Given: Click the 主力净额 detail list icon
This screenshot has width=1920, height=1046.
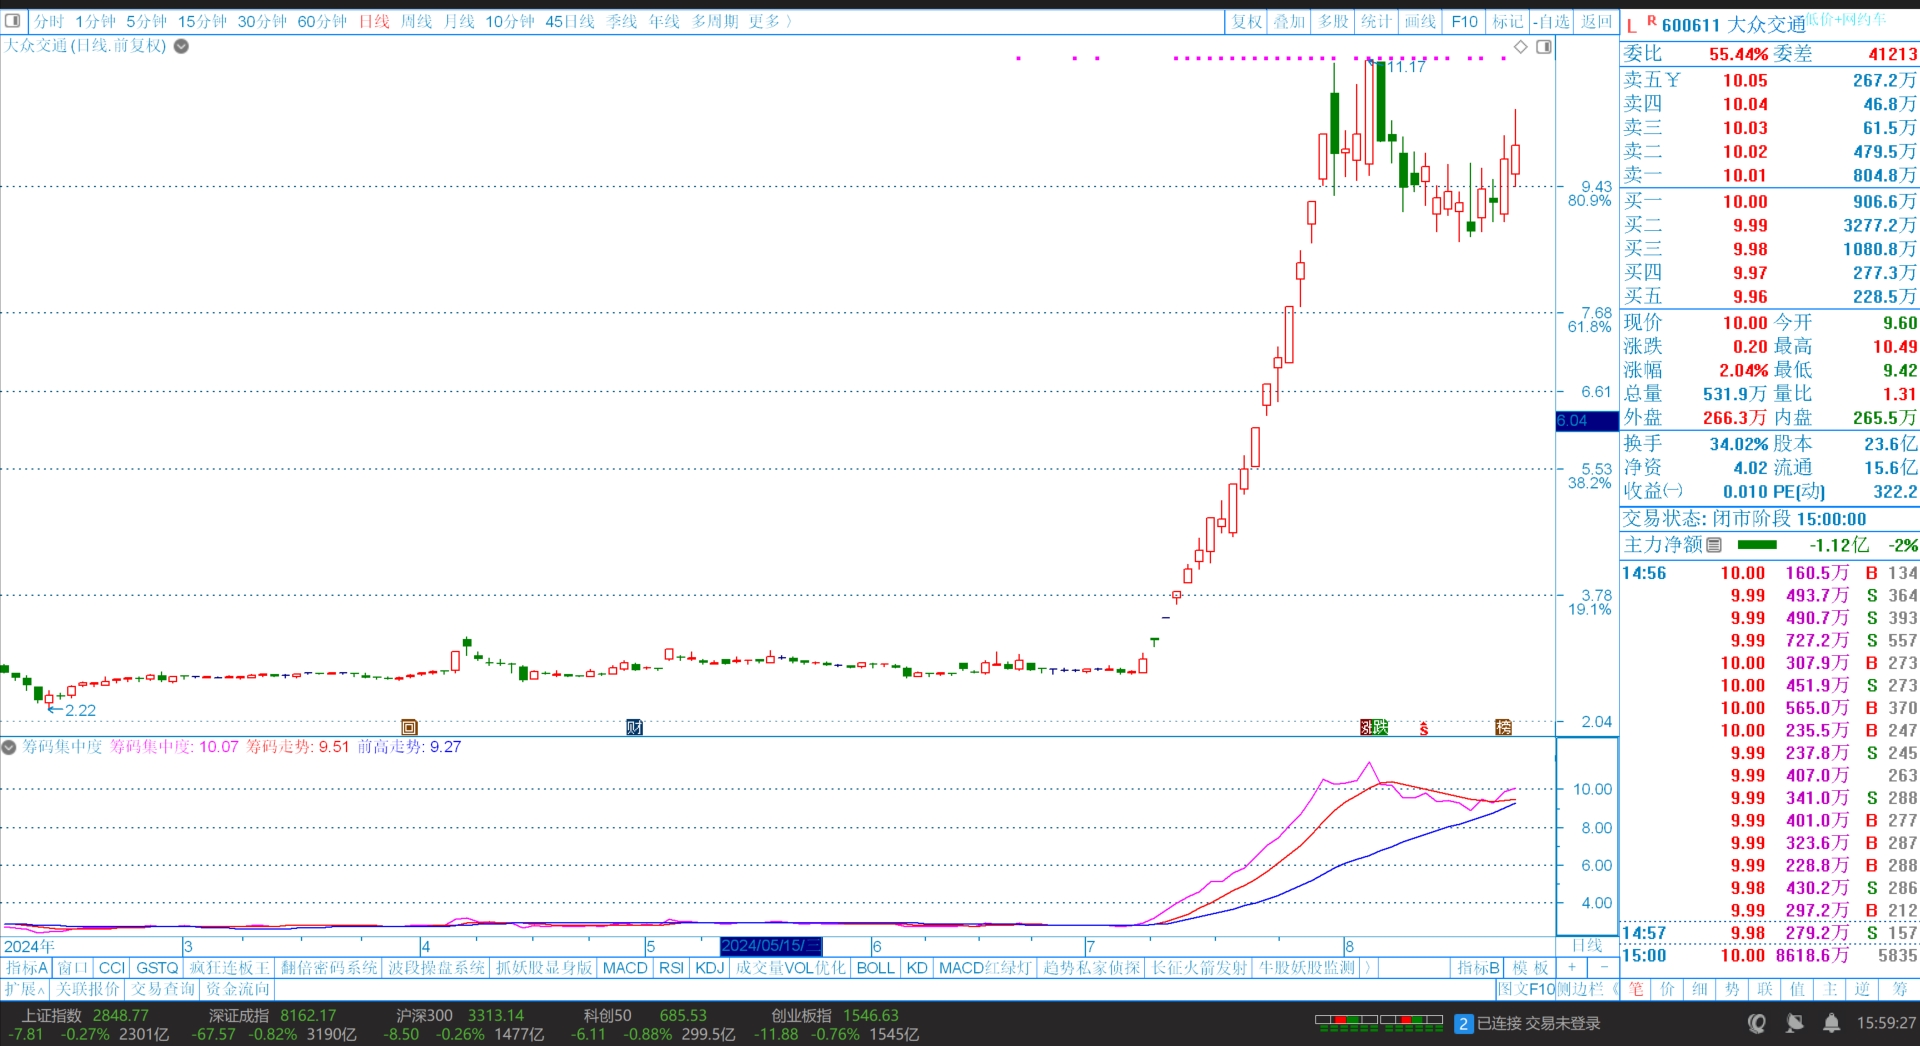Looking at the screenshot, I should [x=1714, y=545].
